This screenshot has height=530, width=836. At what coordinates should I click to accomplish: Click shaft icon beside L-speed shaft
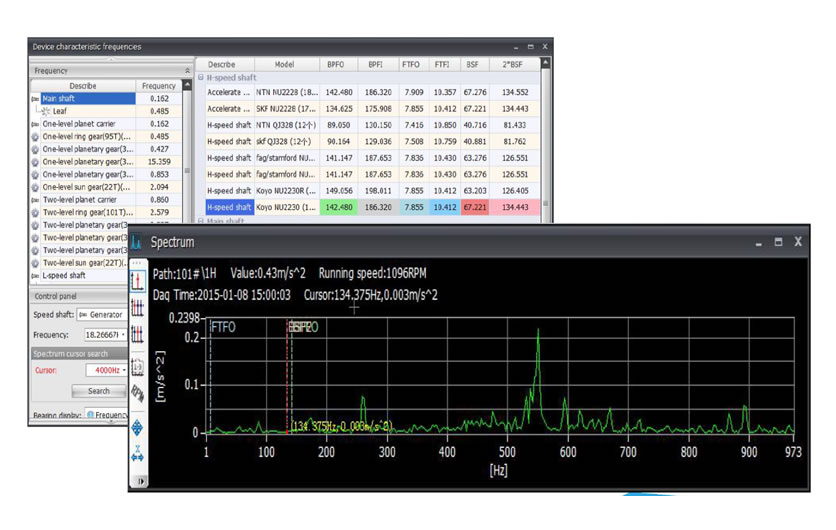(35, 276)
